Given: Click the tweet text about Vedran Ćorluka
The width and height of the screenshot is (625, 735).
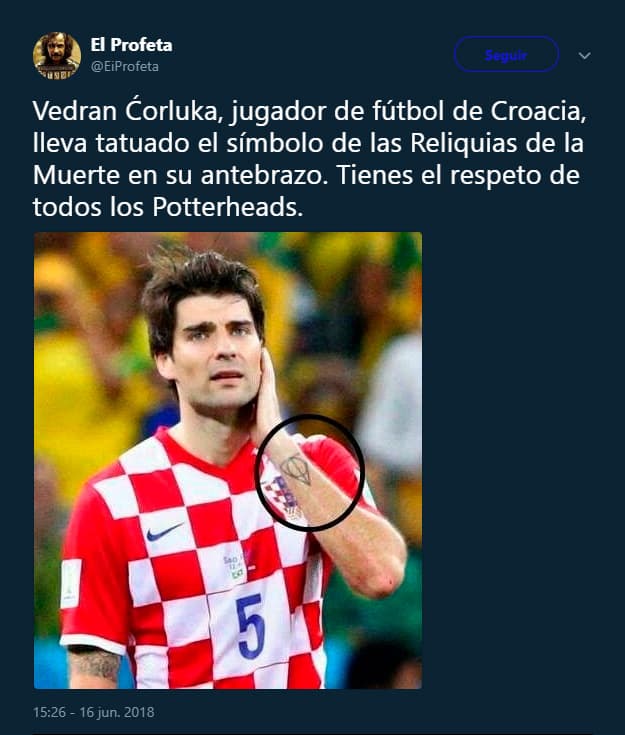Looking at the screenshot, I should click(x=309, y=159).
